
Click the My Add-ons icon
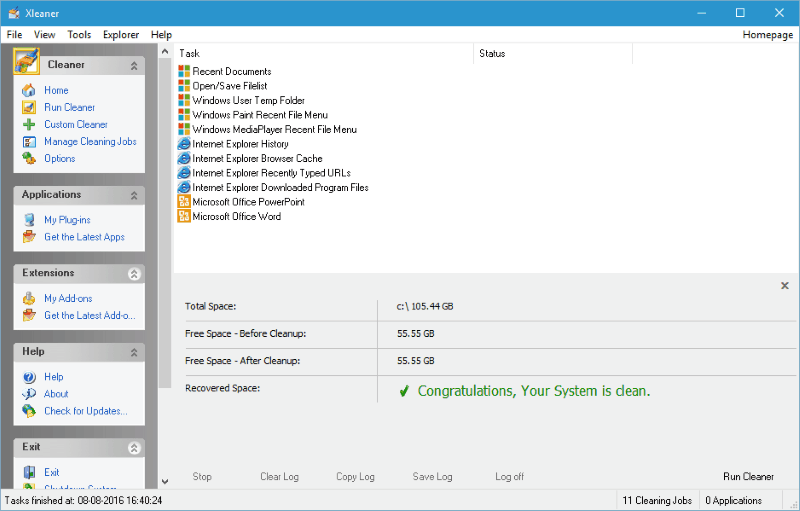[29, 298]
